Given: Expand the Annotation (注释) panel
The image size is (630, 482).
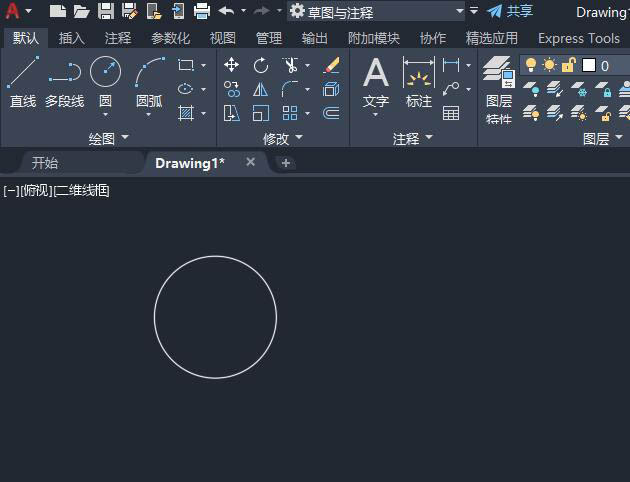Looking at the screenshot, I should pyautogui.click(x=413, y=139).
